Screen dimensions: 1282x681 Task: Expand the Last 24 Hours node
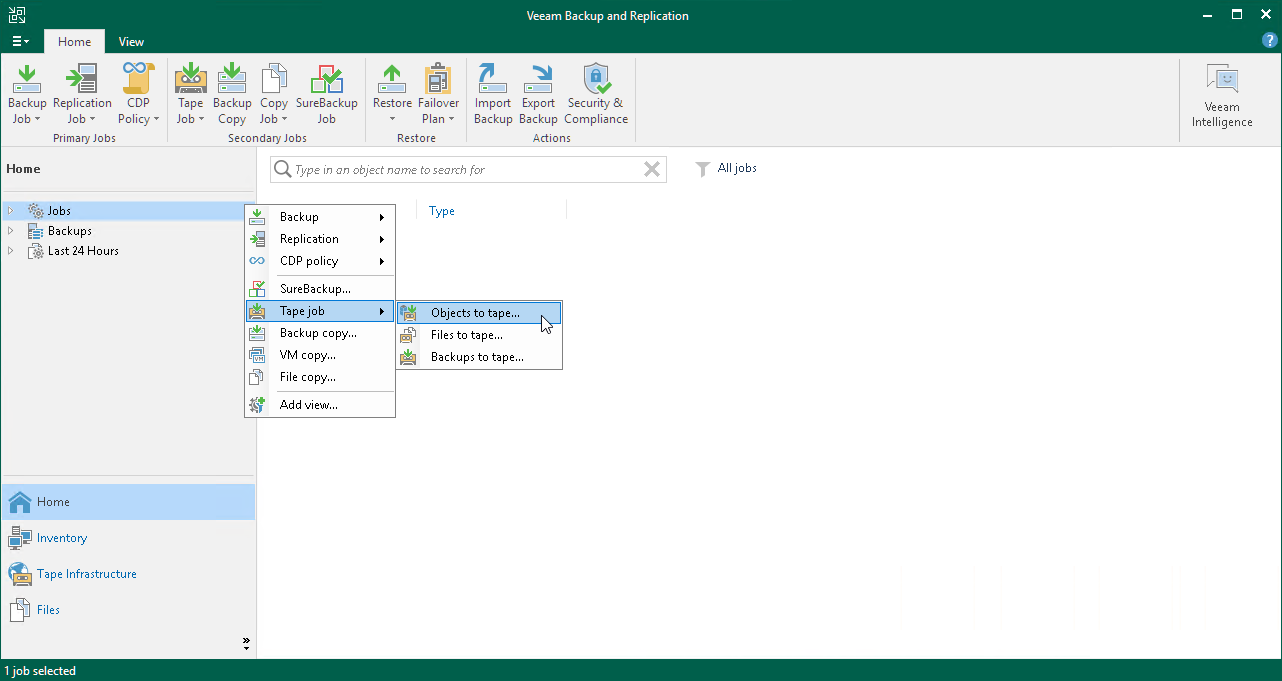[11, 251]
